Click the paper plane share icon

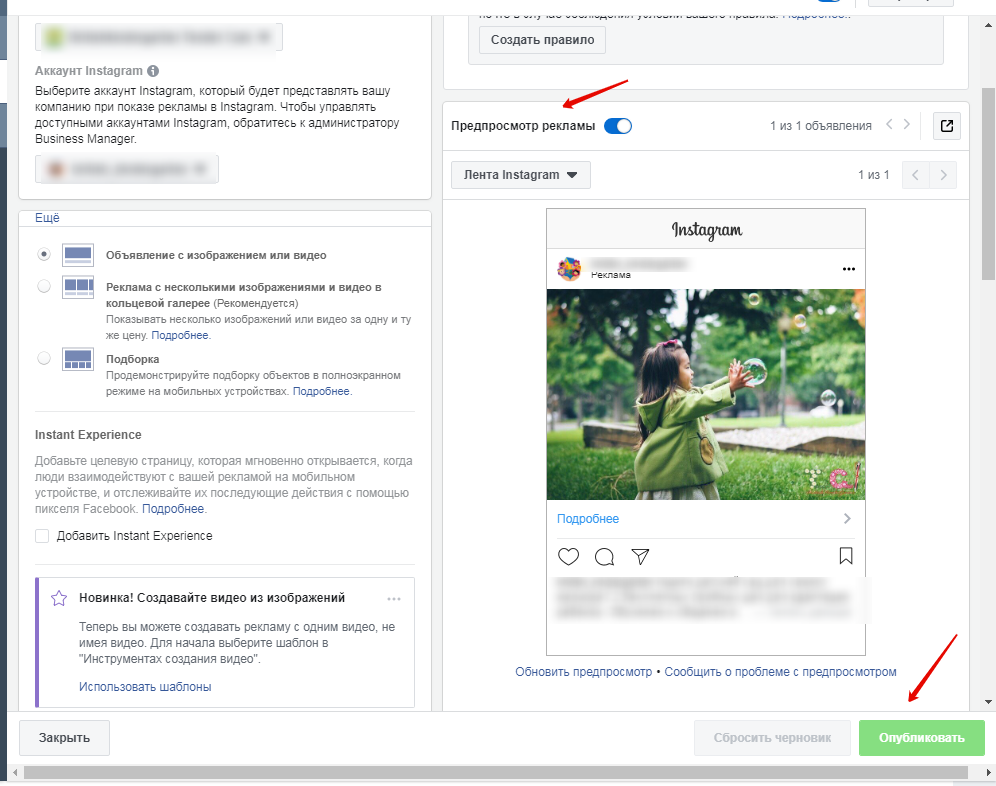pyautogui.click(x=641, y=557)
